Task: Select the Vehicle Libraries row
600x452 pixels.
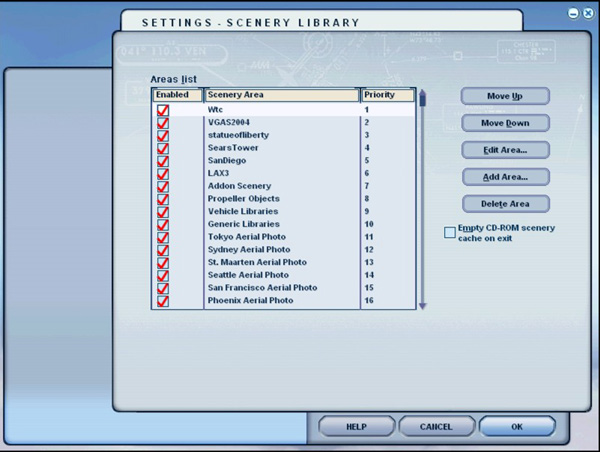Action: [x=284, y=211]
